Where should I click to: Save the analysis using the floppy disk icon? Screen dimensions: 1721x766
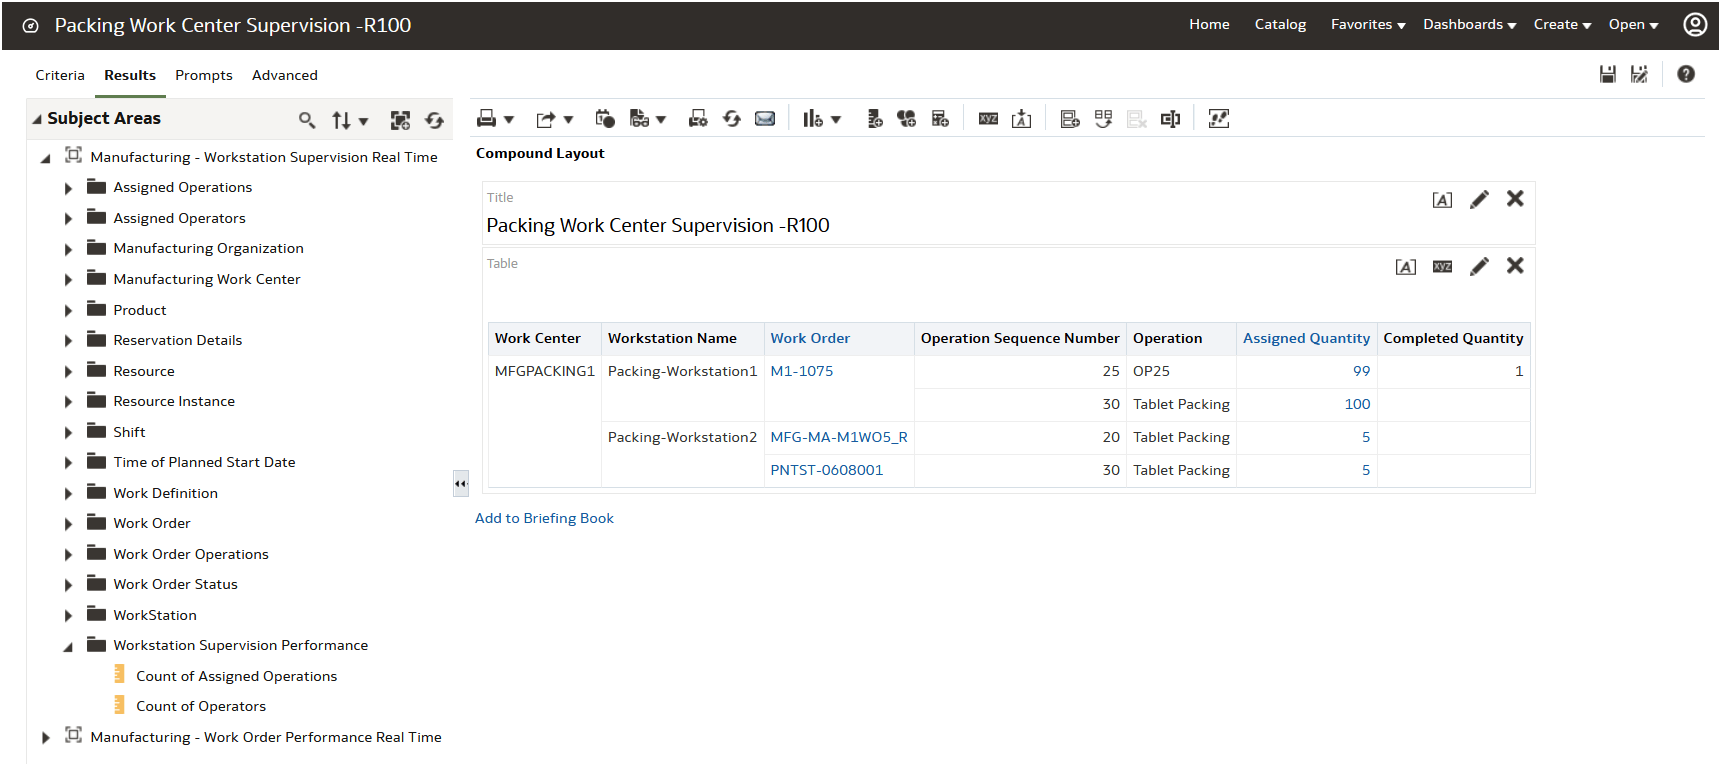tap(1608, 74)
